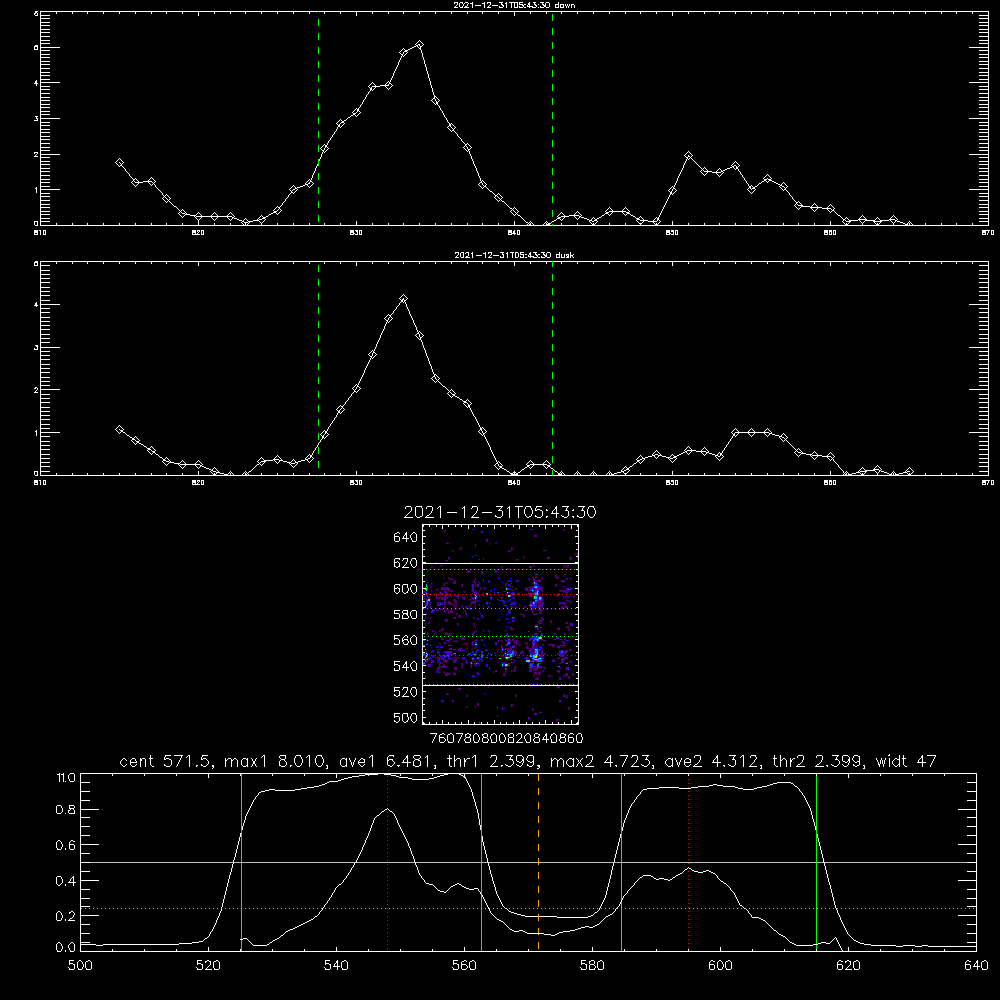The height and width of the screenshot is (1000, 1000).
Task: Click the "ave2 4.312" value
Action: click(x=712, y=761)
